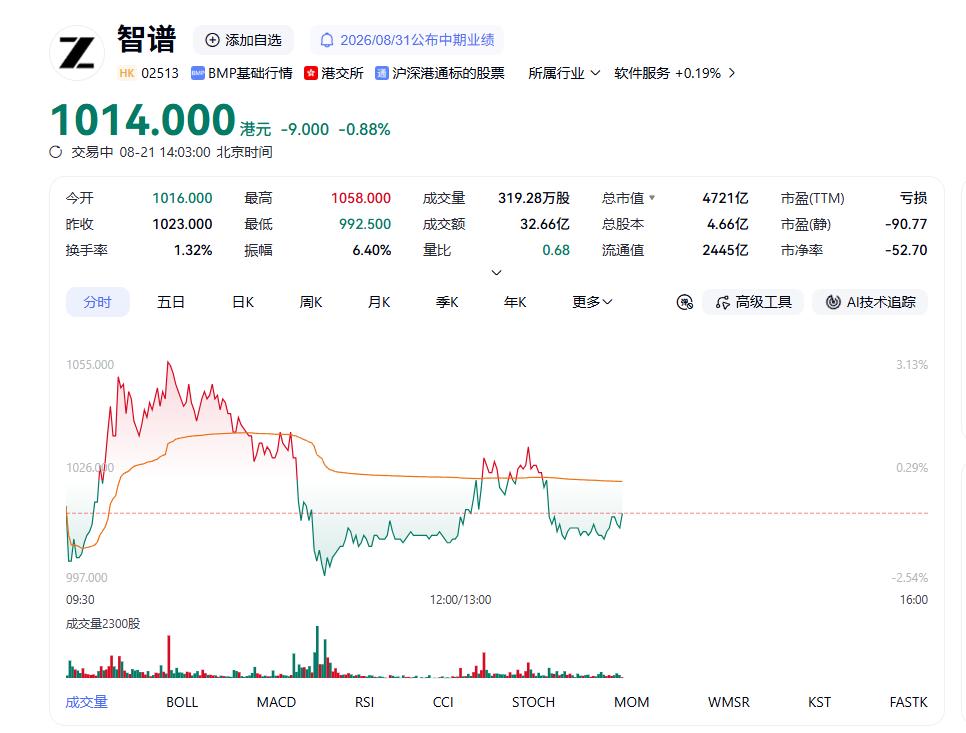This screenshot has width=966, height=733.
Task: Click the Zhipu company logo
Action: (77, 53)
